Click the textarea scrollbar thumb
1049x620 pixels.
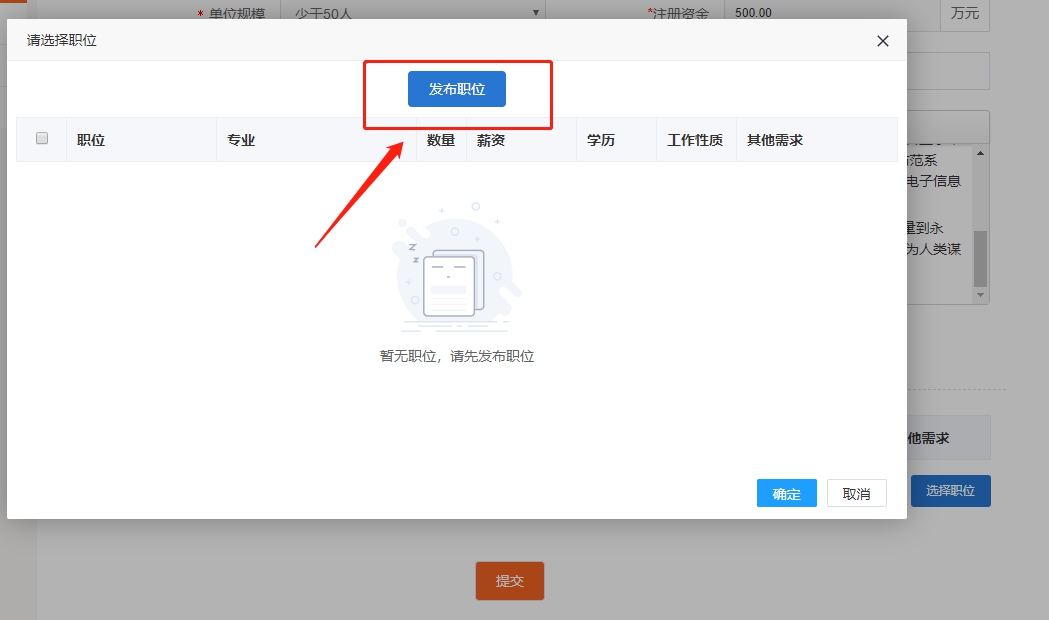[980, 258]
